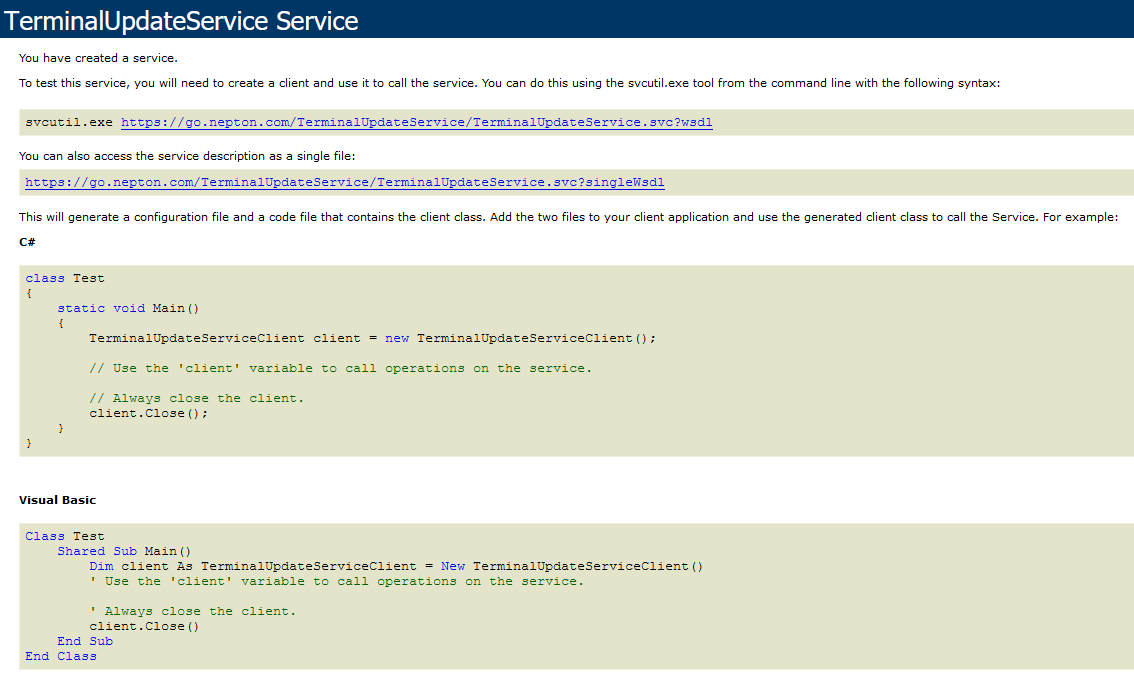Click the 'svcutil.exe' command text
The width and height of the screenshot is (1134, 674).
point(69,122)
